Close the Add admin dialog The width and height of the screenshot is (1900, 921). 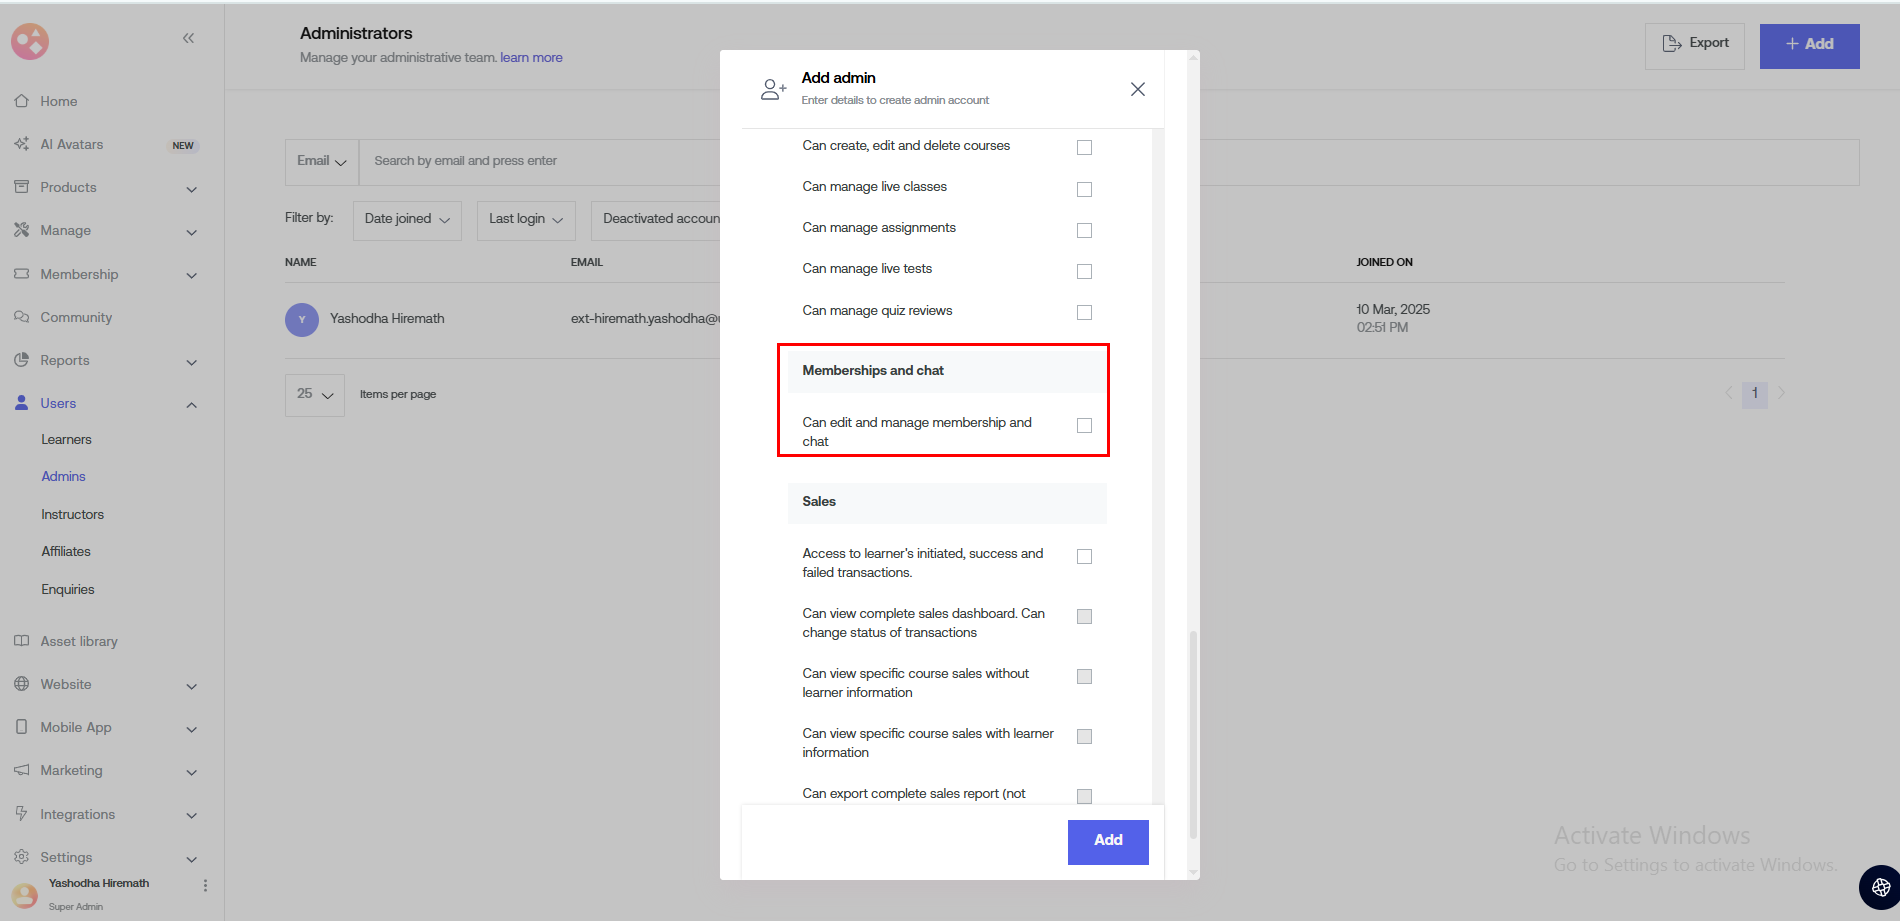point(1137,89)
